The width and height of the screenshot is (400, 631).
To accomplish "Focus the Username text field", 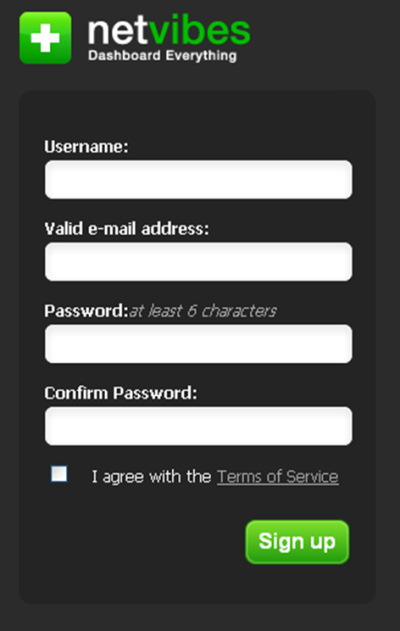I will 198,179.
